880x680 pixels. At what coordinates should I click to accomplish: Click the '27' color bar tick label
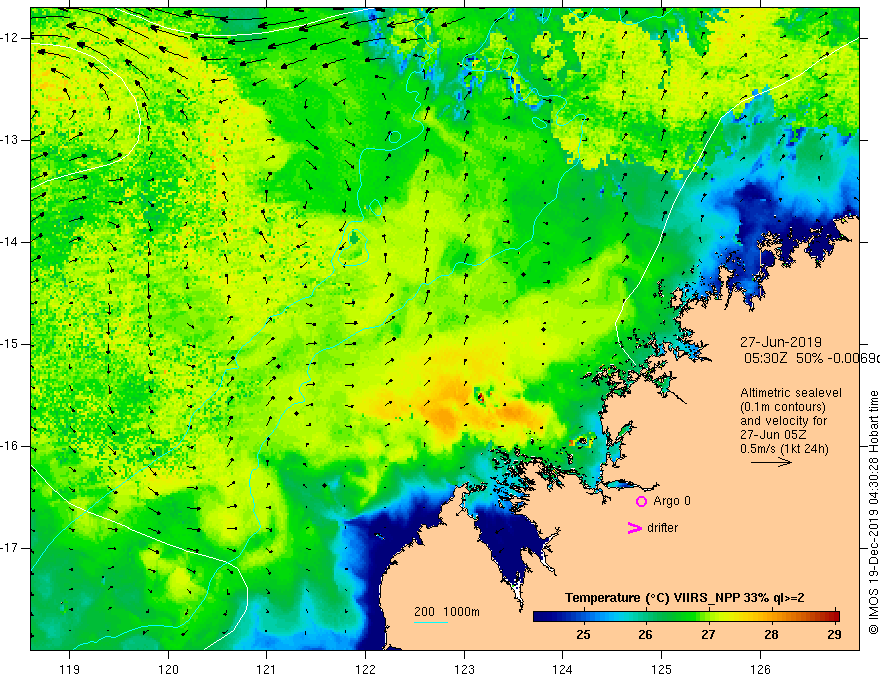point(708,635)
